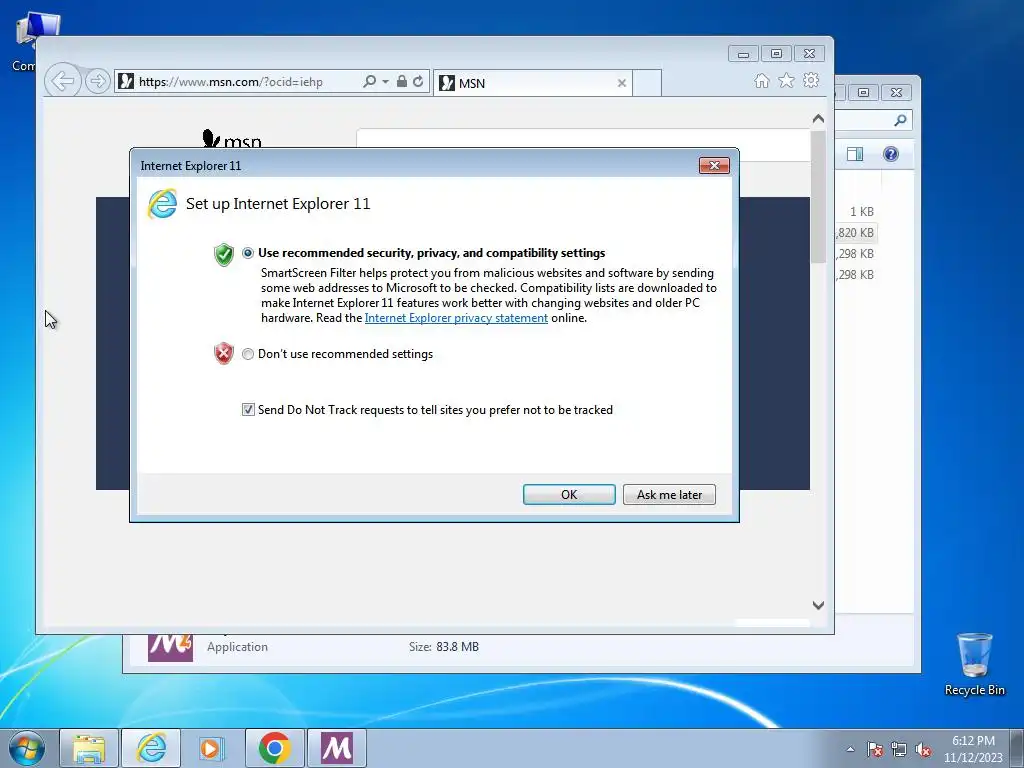The image size is (1024, 768).
Task: Open the clock showing 6:12 PM
Action: (972, 748)
